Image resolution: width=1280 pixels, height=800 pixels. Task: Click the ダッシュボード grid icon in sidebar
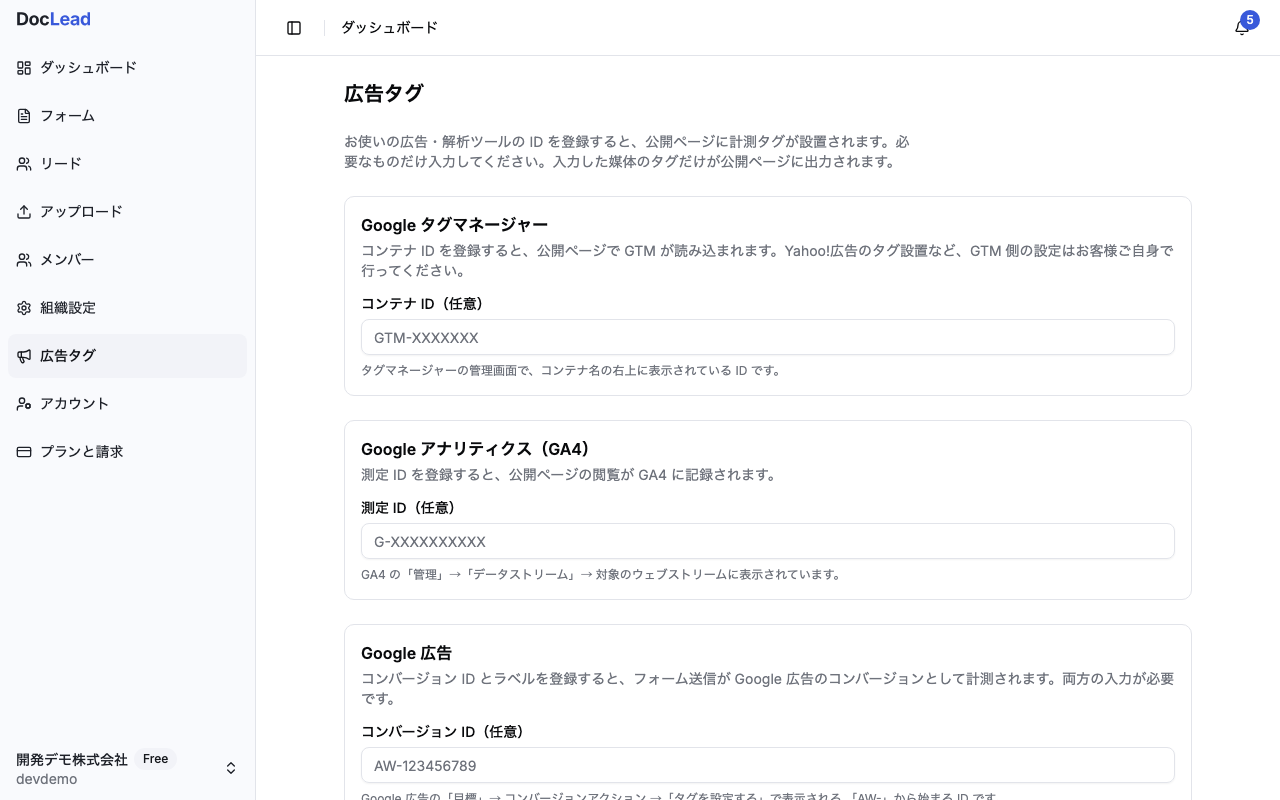tap(24, 68)
